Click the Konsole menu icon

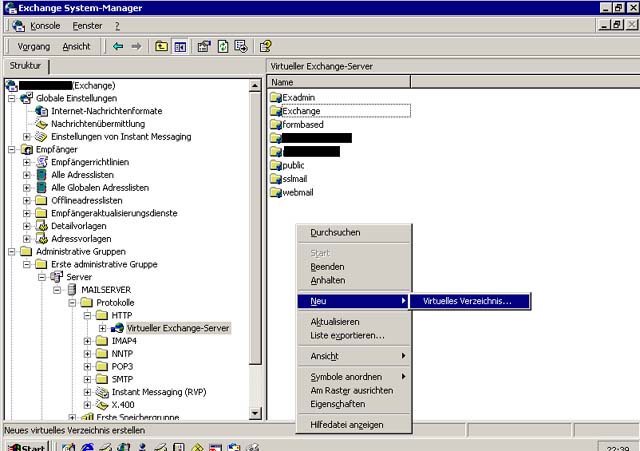pyautogui.click(x=18, y=26)
